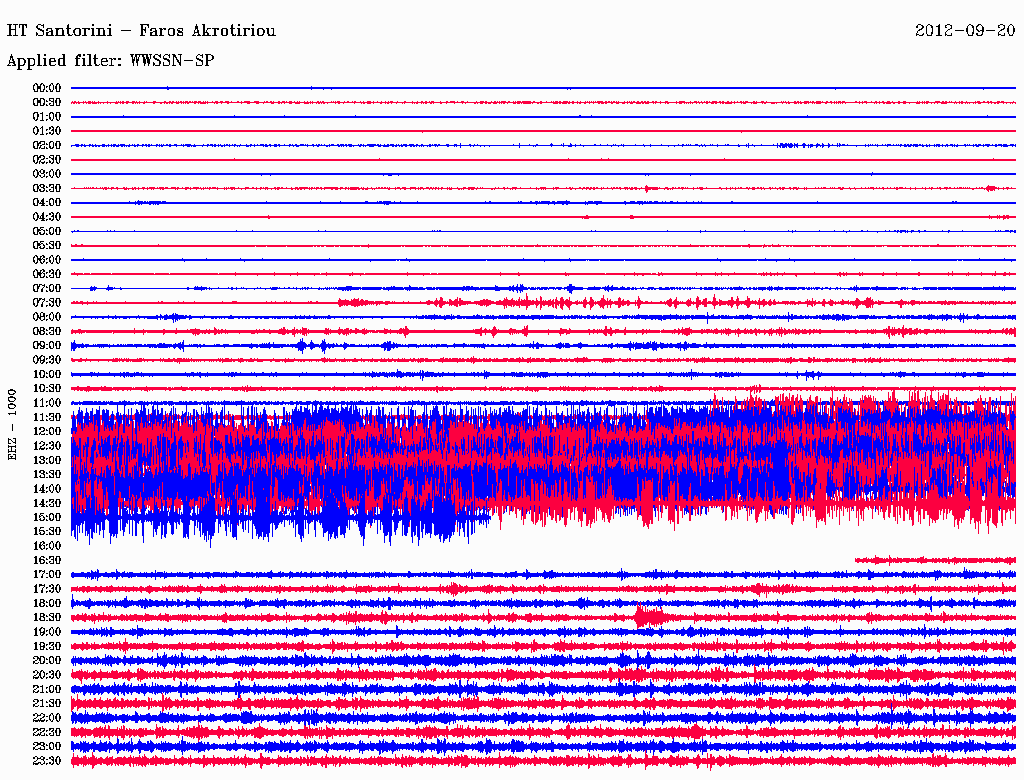Select the 17:00 time label
1024x780 pixels.
click(47, 575)
